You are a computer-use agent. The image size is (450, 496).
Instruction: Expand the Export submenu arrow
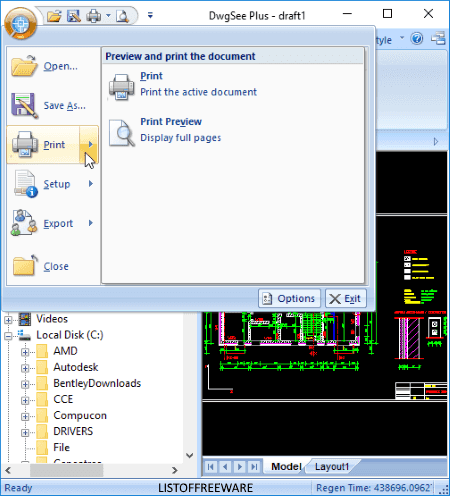[90, 223]
